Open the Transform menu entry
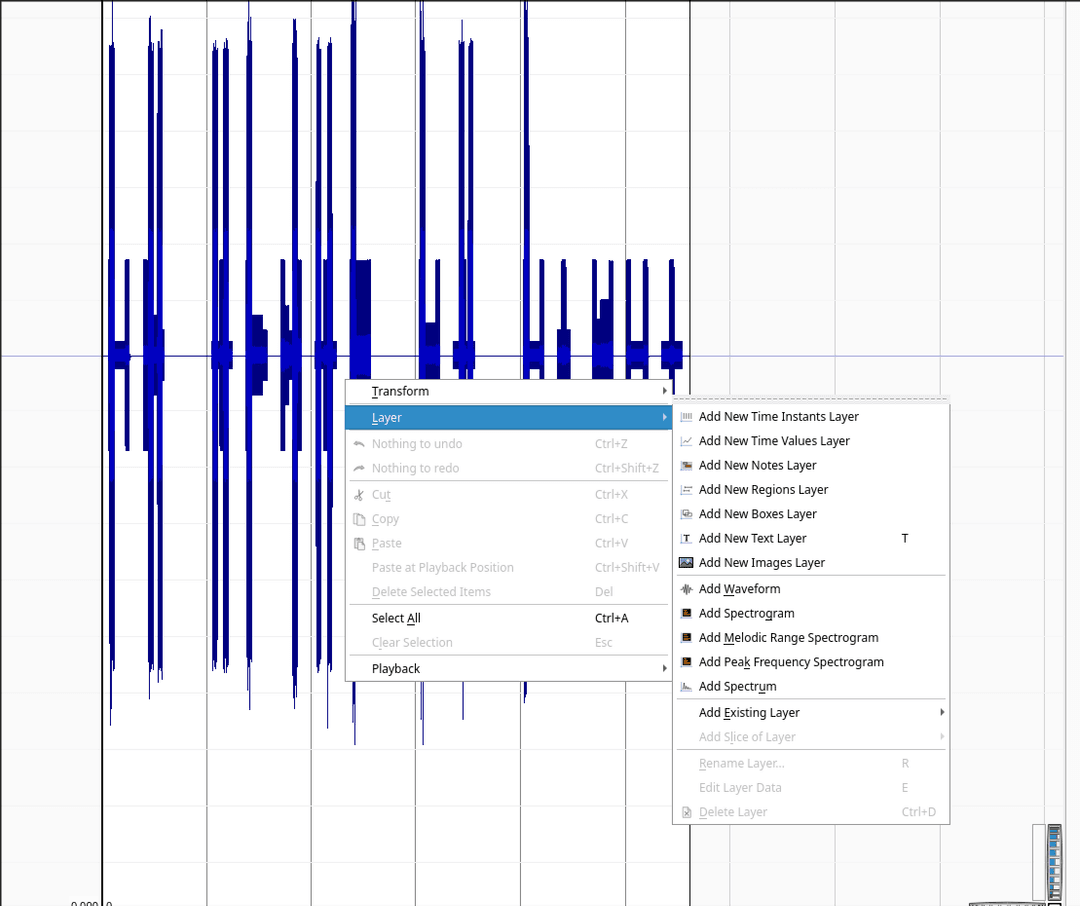This screenshot has width=1080, height=906. (x=508, y=391)
